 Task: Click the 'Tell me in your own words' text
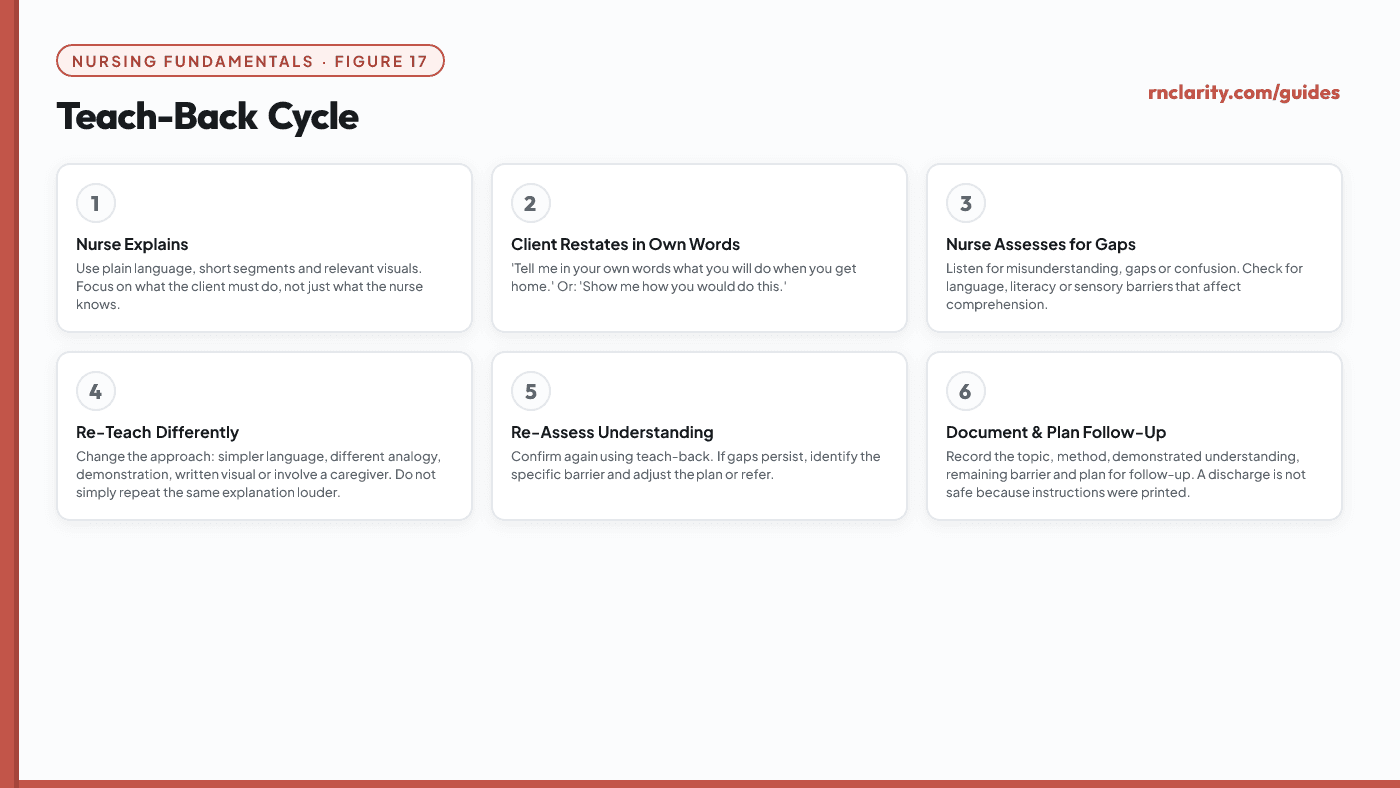(x=684, y=278)
